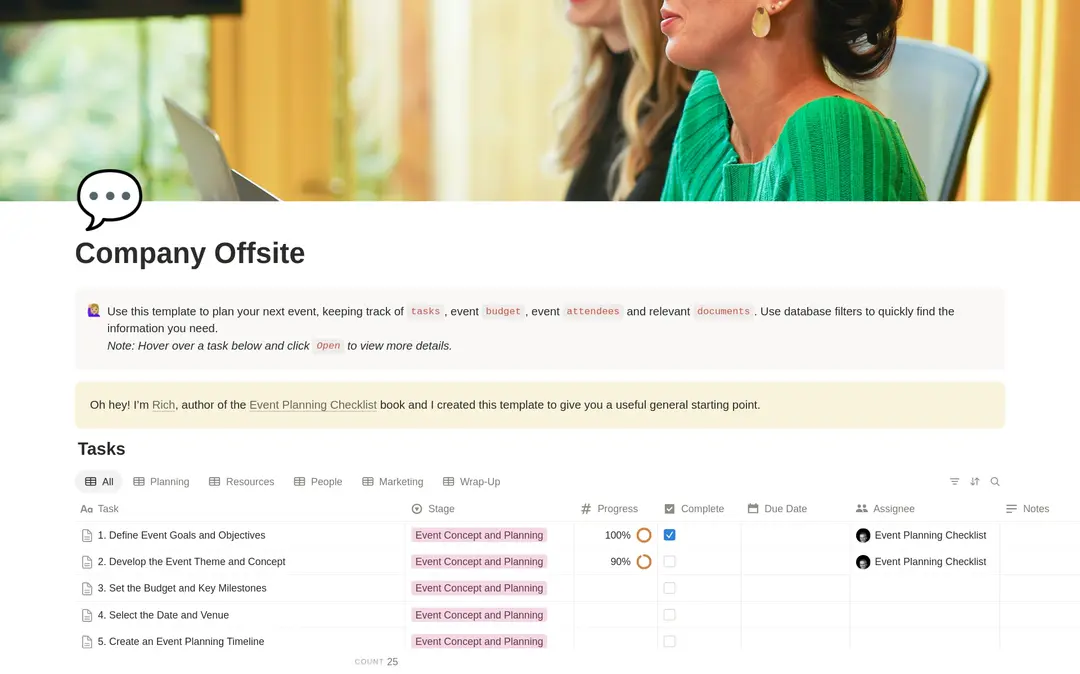Click the Tasks database heading

(101, 449)
